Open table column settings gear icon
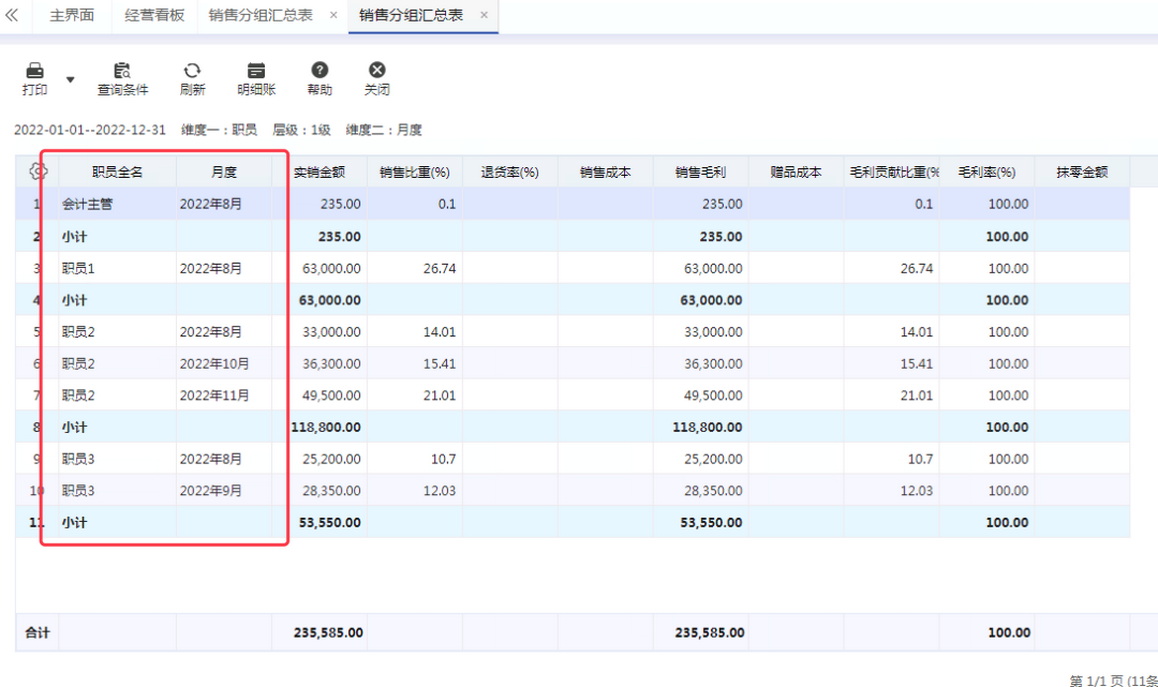 [x=38, y=171]
